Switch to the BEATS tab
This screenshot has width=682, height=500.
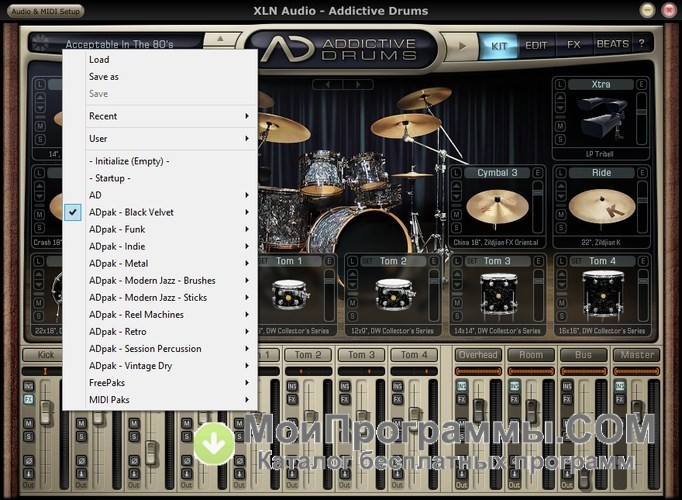[x=612, y=44]
